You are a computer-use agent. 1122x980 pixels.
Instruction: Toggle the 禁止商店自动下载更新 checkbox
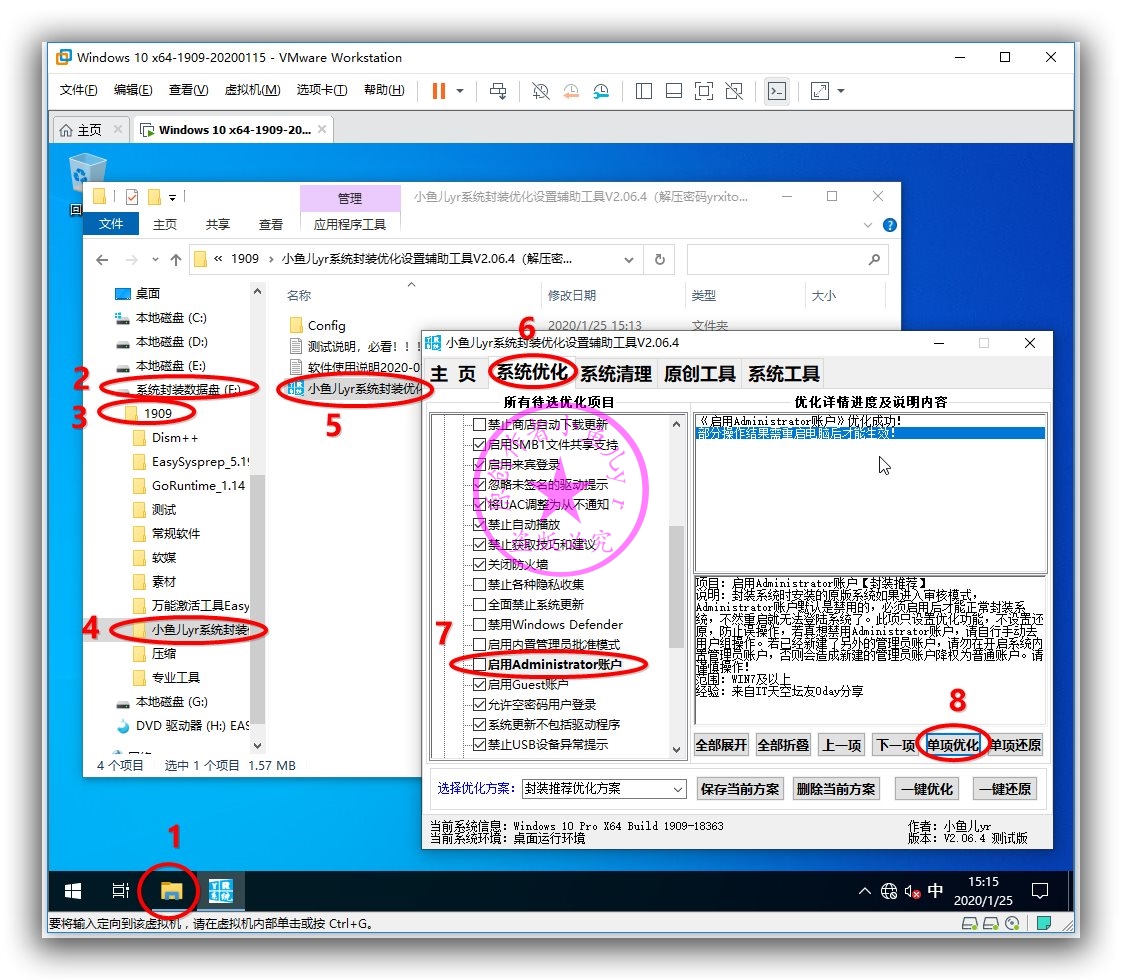[479, 425]
